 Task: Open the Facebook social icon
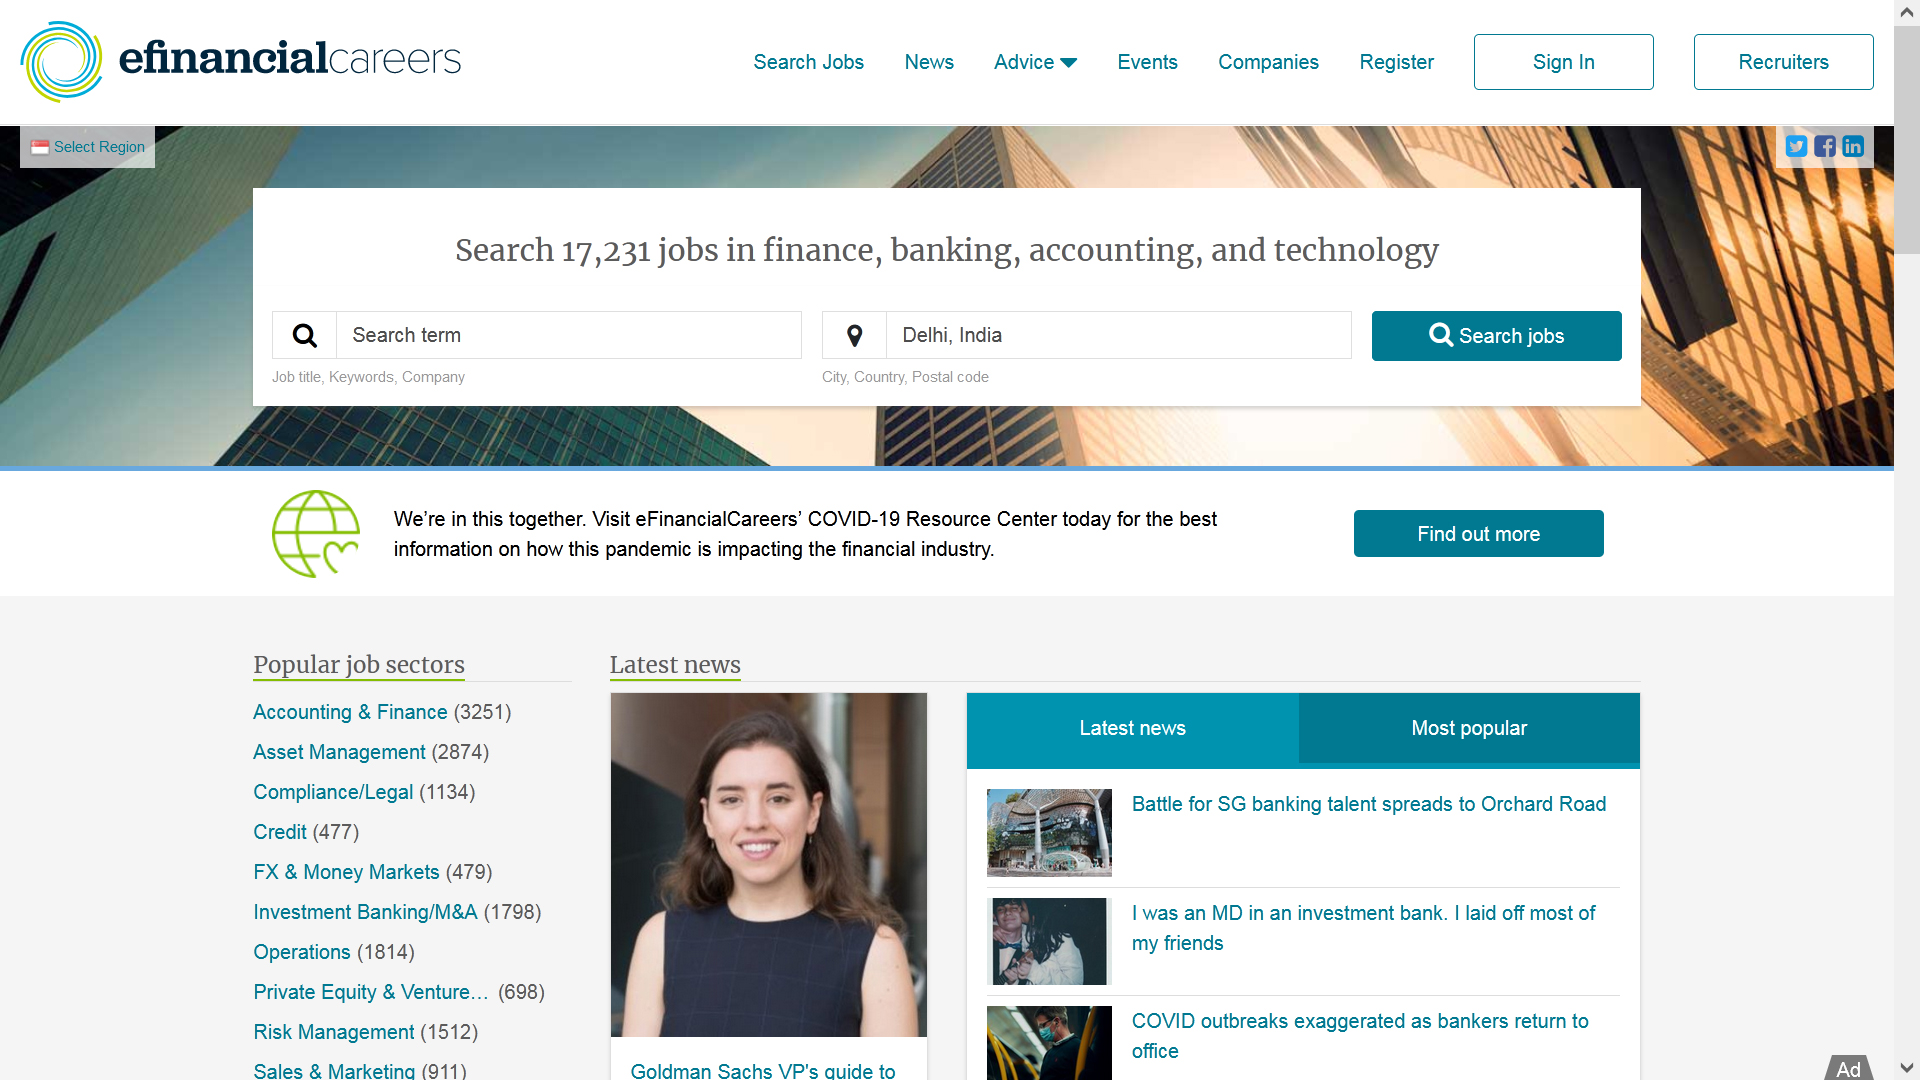tap(1825, 147)
